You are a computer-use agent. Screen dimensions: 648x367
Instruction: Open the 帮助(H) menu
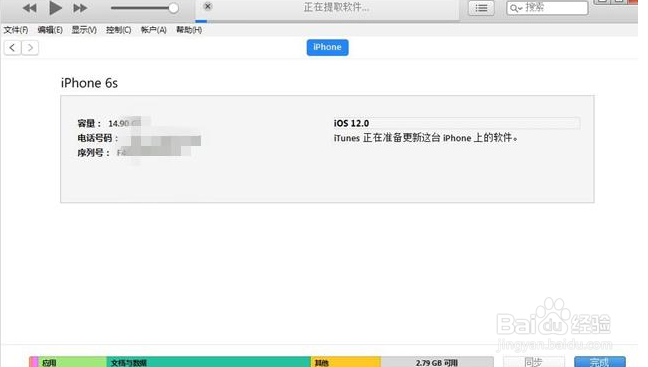pos(189,30)
